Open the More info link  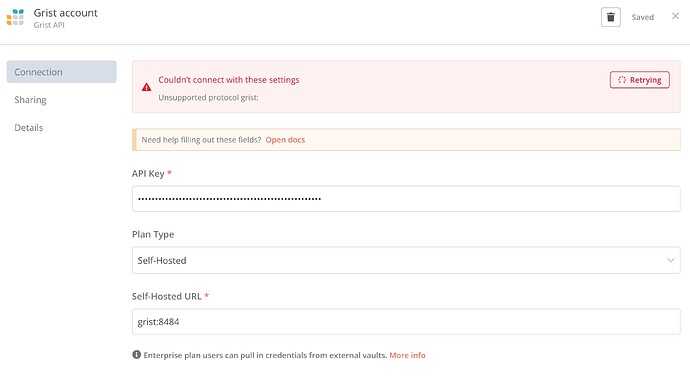(x=407, y=355)
